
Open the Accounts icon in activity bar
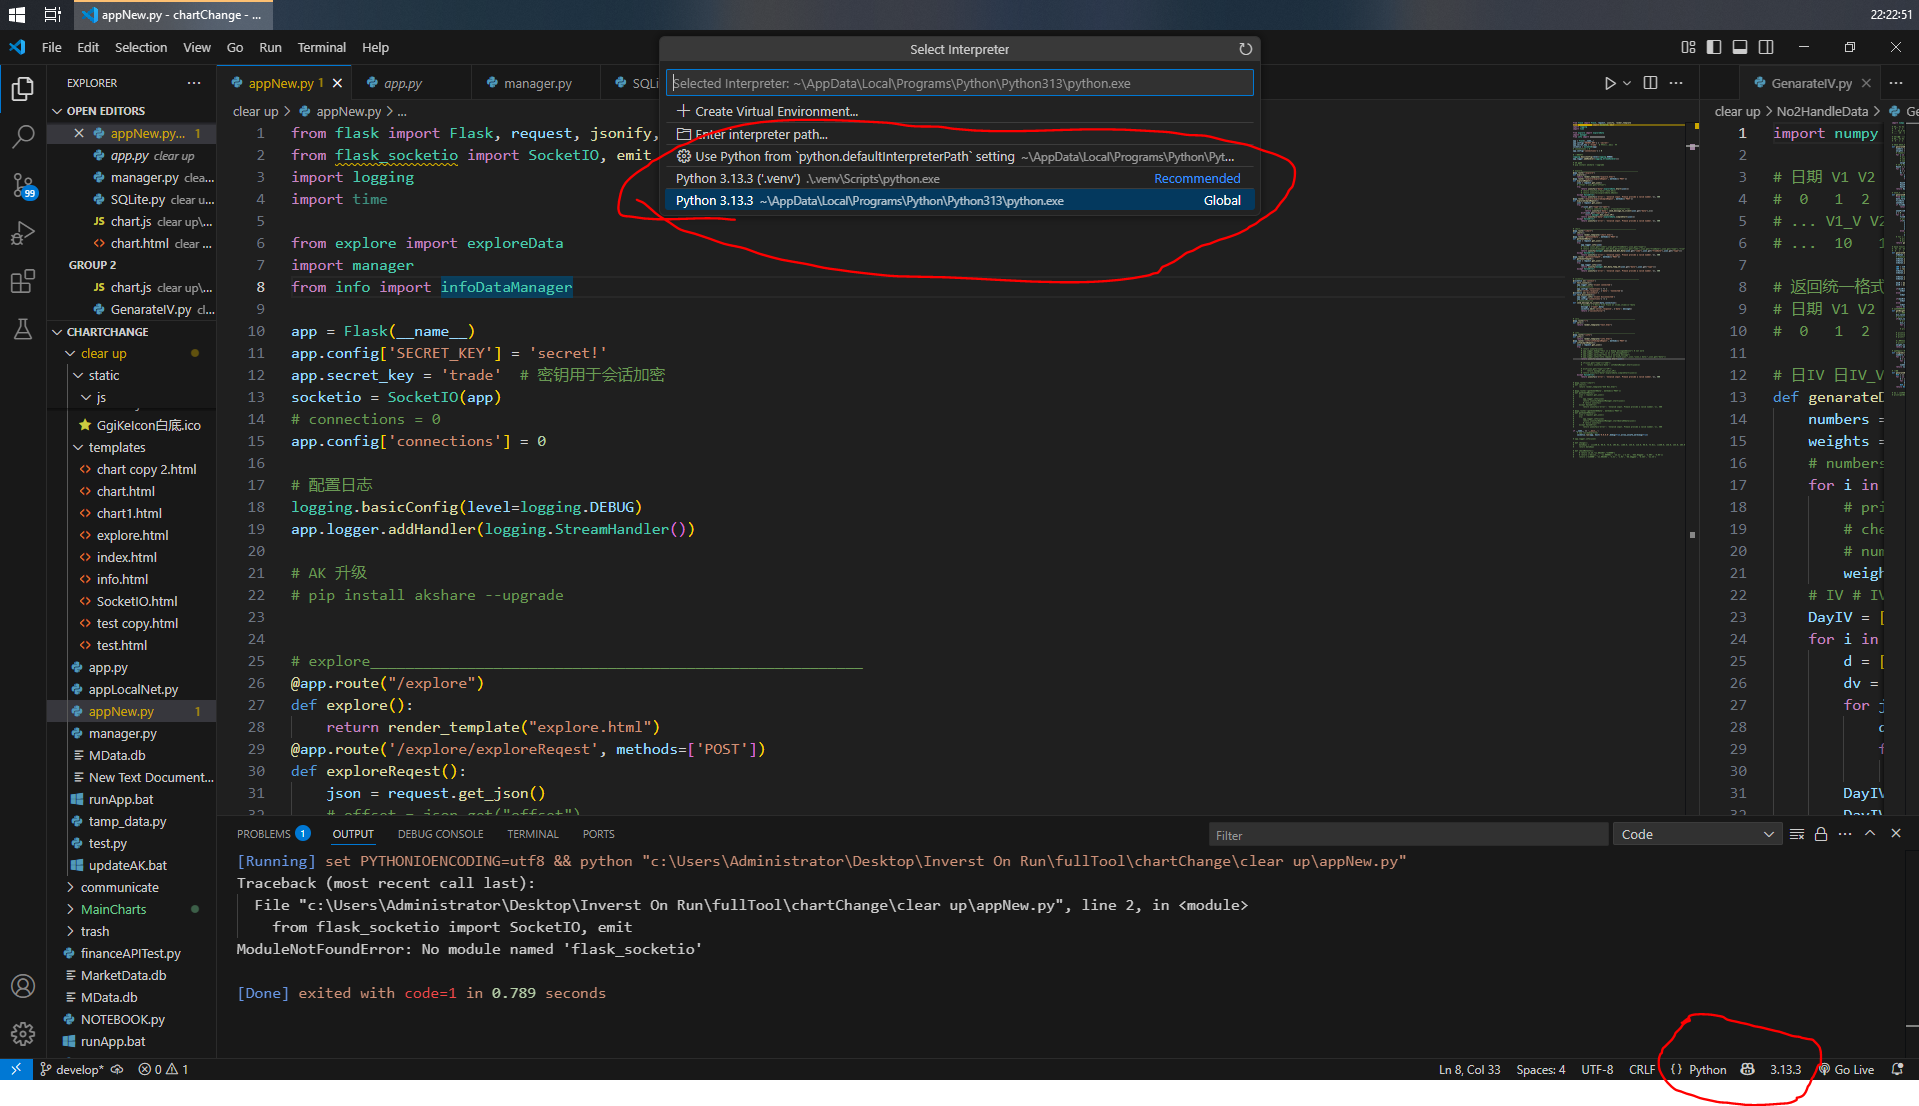[x=22, y=986]
